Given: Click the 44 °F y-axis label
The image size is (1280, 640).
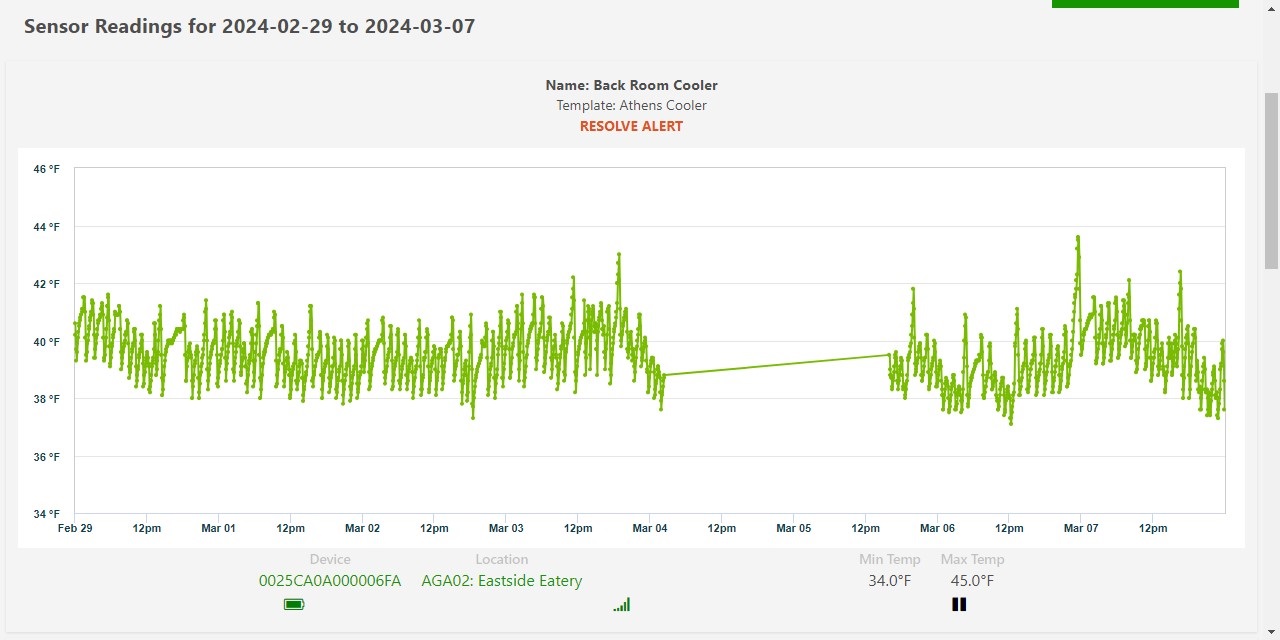Looking at the screenshot, I should (x=47, y=227).
